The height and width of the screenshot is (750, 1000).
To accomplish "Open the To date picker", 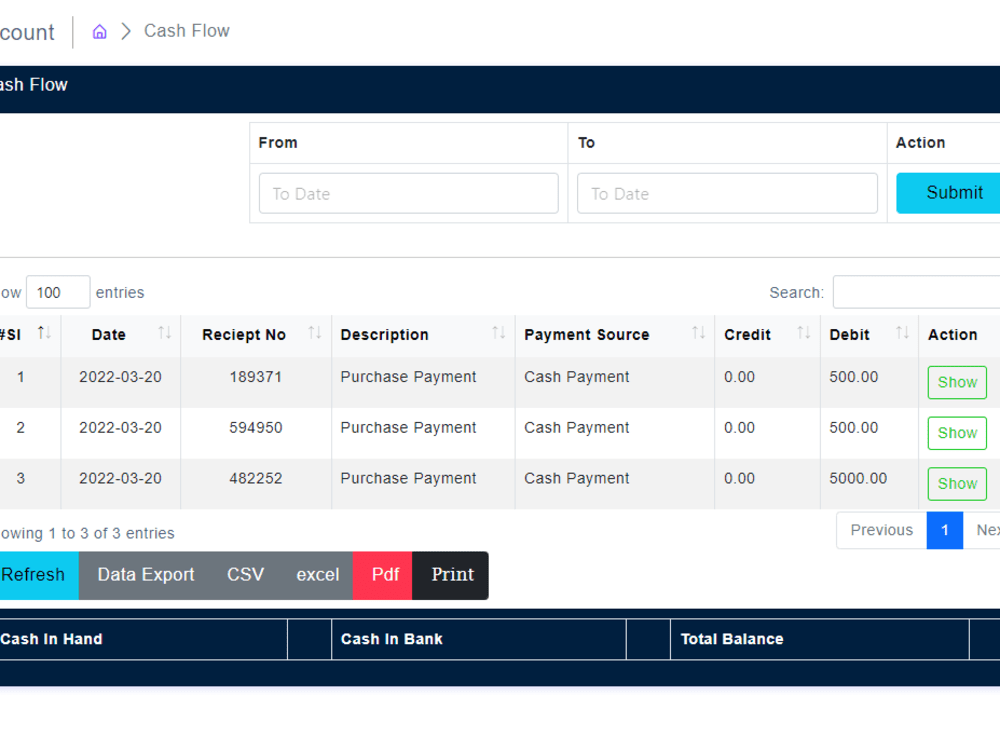I will pyautogui.click(x=727, y=193).
